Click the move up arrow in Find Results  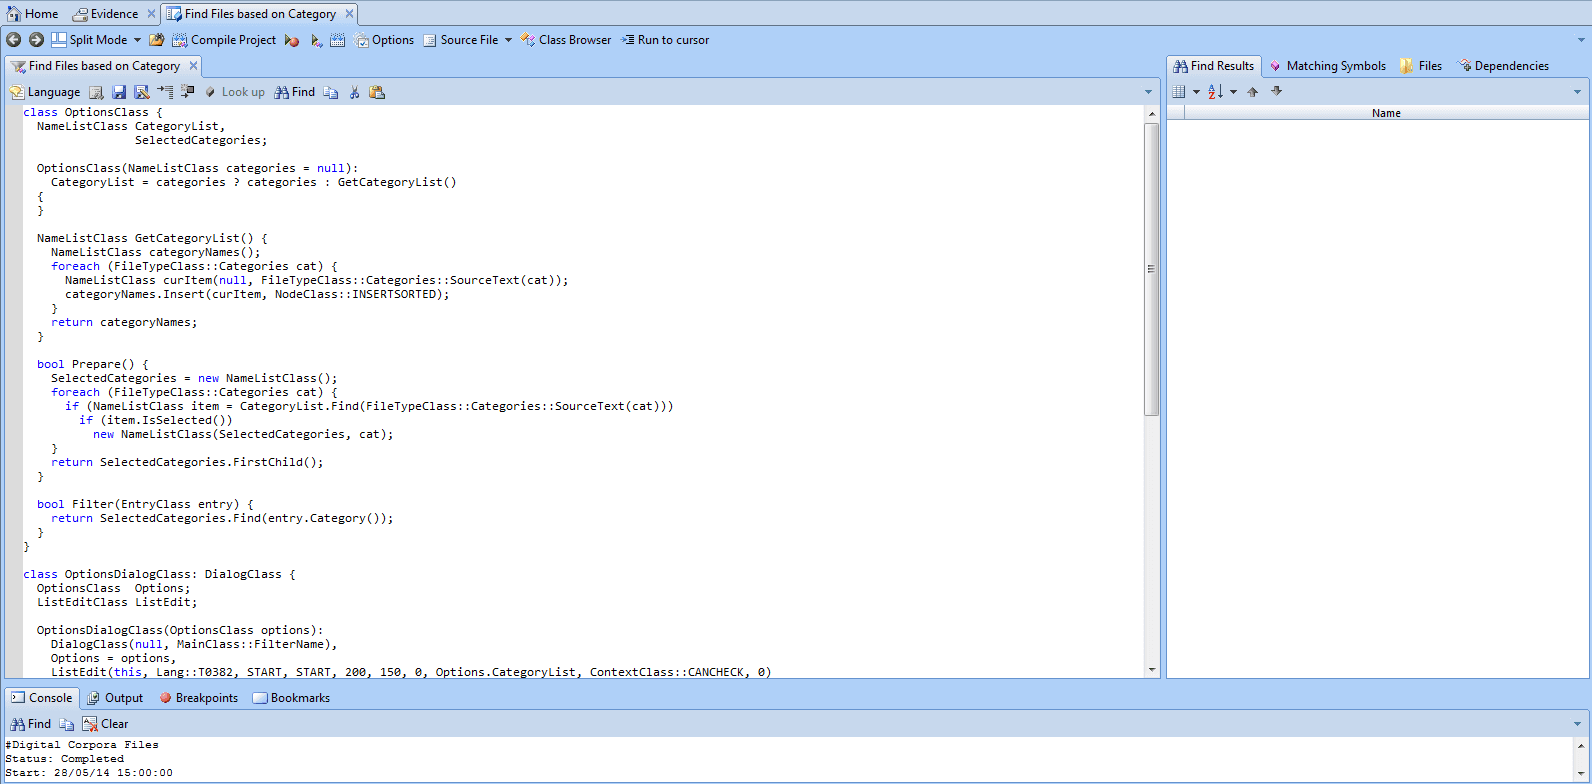1253,92
